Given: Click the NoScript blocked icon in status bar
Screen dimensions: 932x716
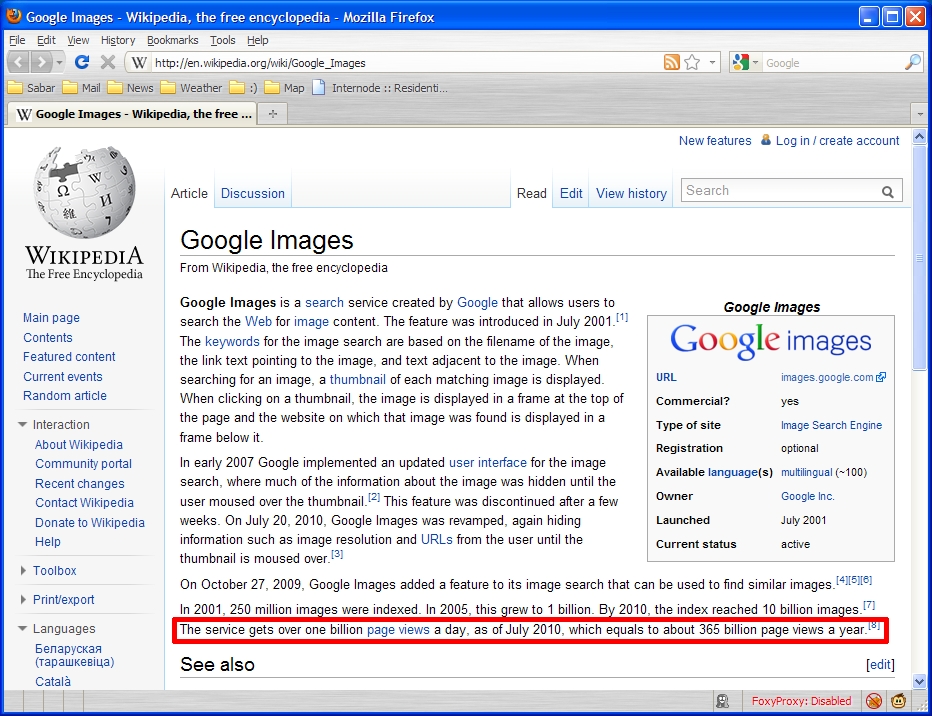Looking at the screenshot, I should pyautogui.click(x=873, y=701).
